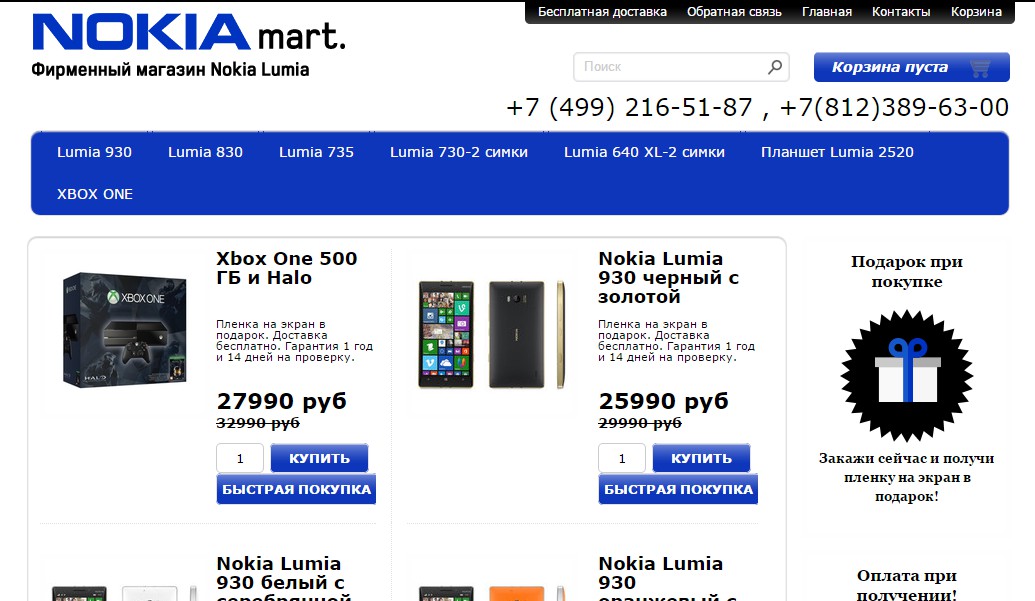Focus the Поиск search field
Viewport: 1035px width, 601px height.
(x=673, y=67)
